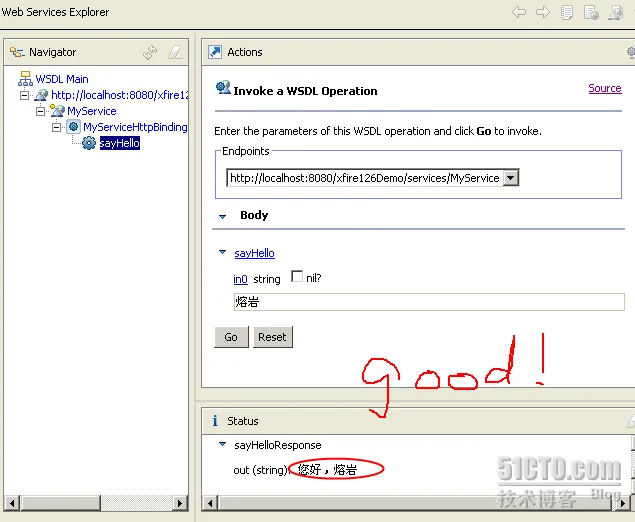Collapse the MyServiceHttpBinding tree node
Screen dimensions: 635x522
click(57, 127)
